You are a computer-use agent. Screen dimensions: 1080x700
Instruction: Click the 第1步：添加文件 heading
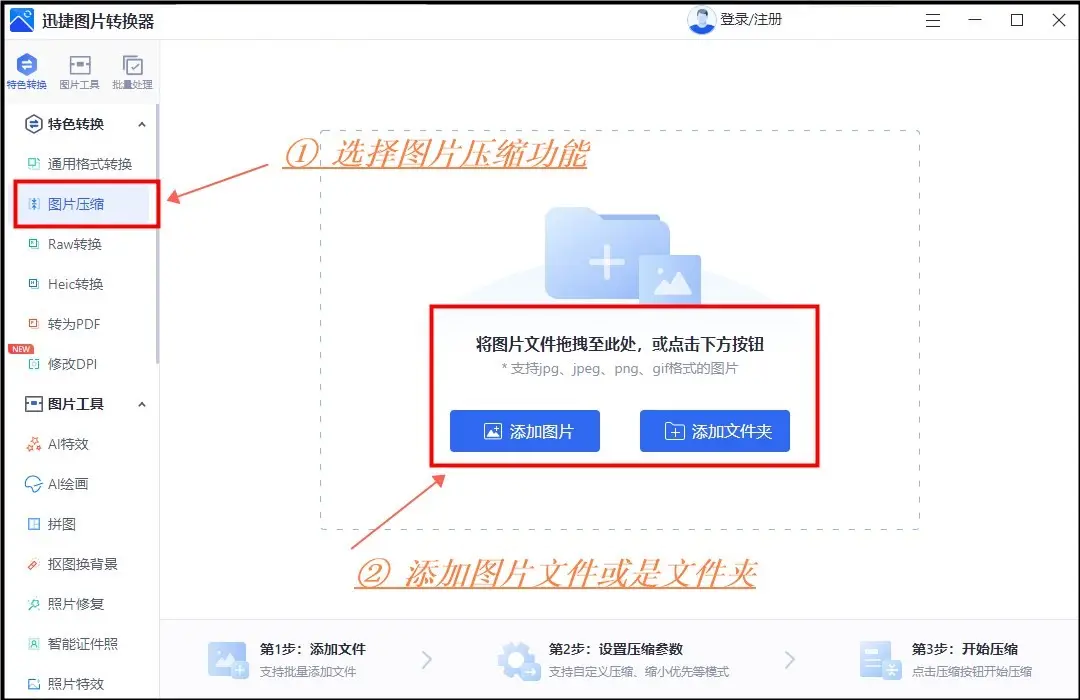(313, 649)
